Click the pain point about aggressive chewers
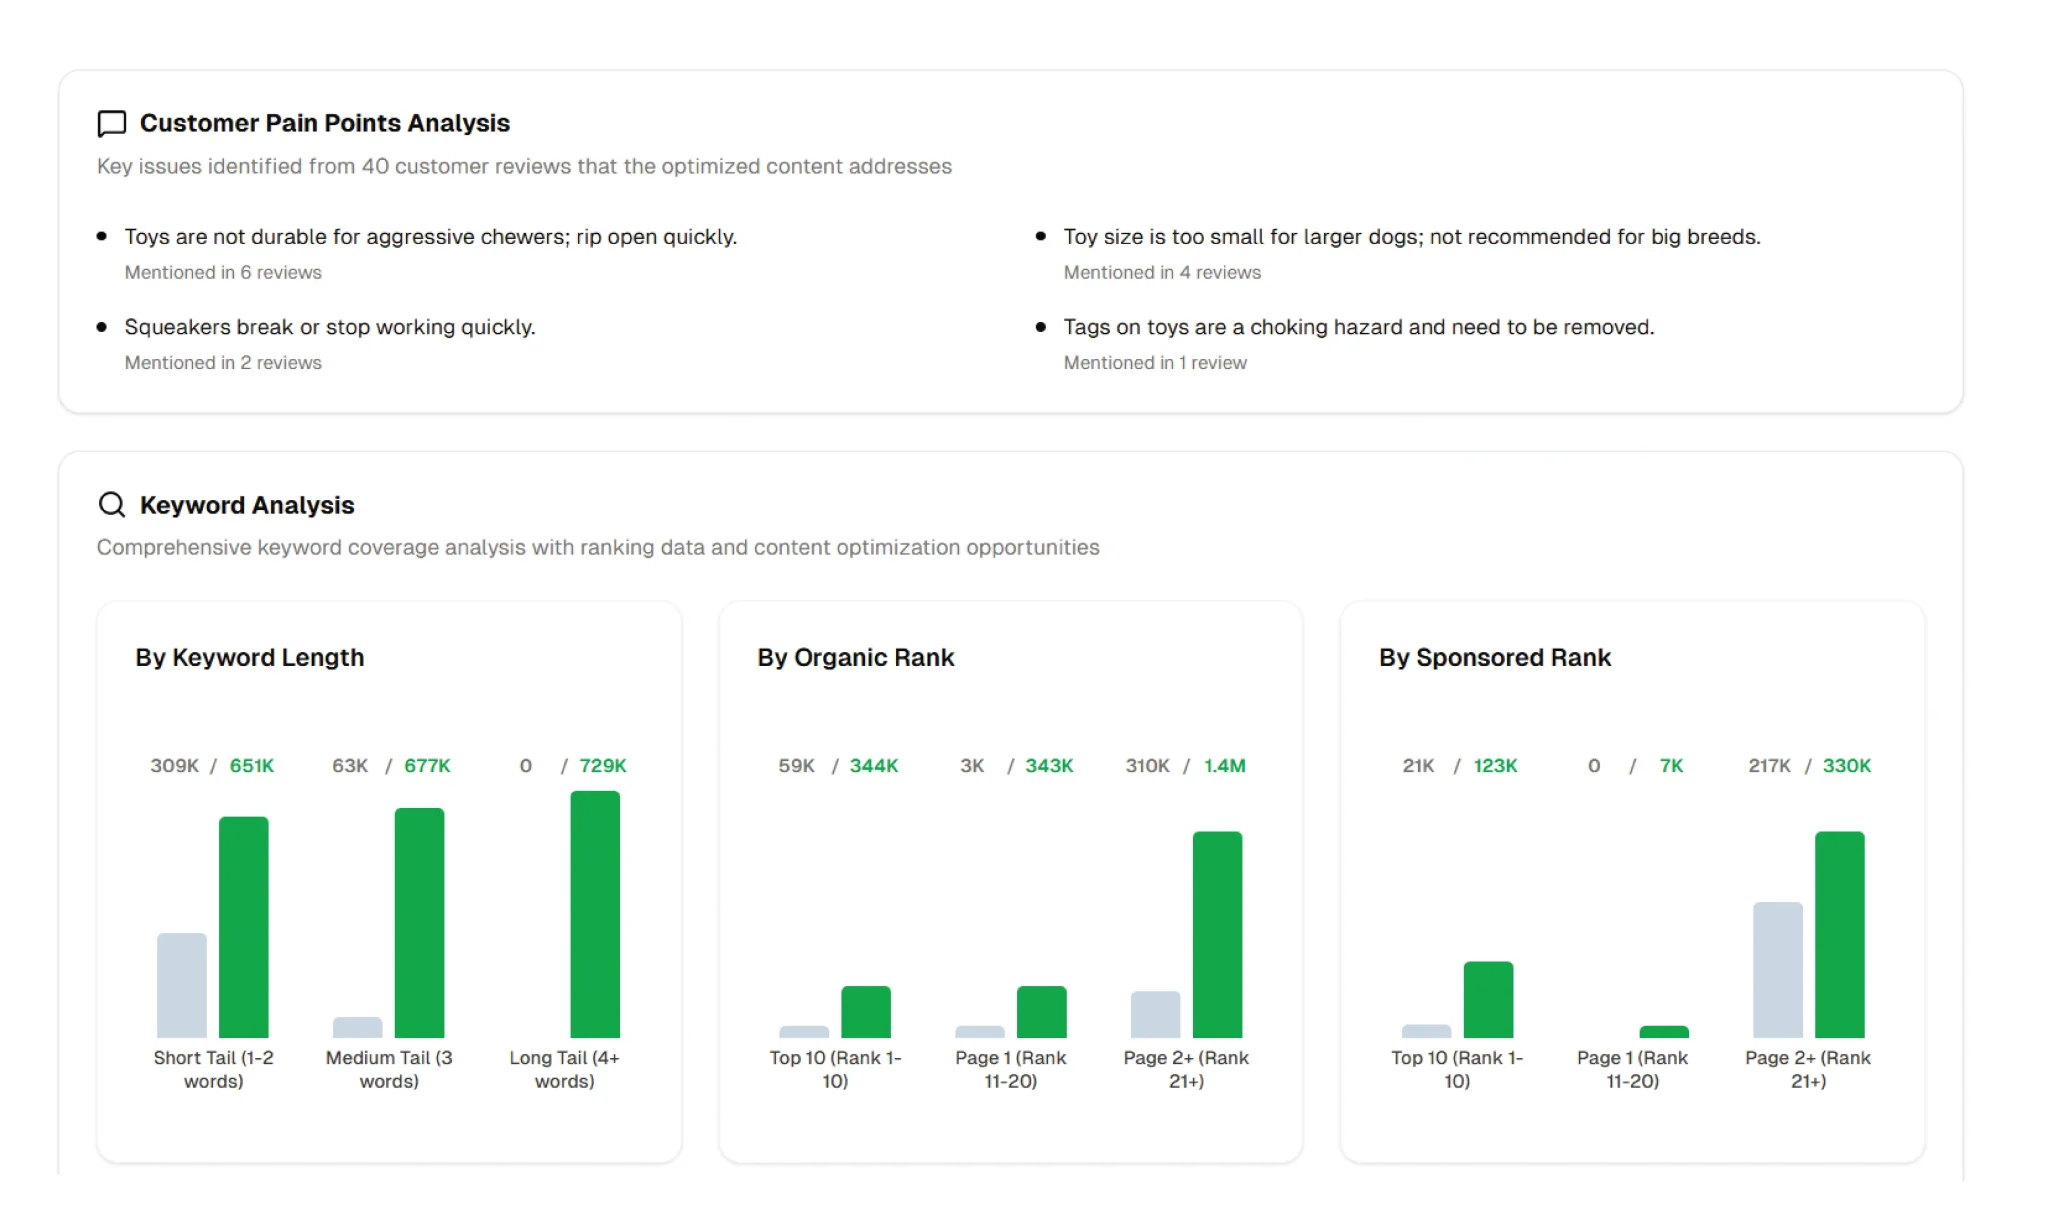Screen dimensions: 2048x1229 click(x=431, y=237)
